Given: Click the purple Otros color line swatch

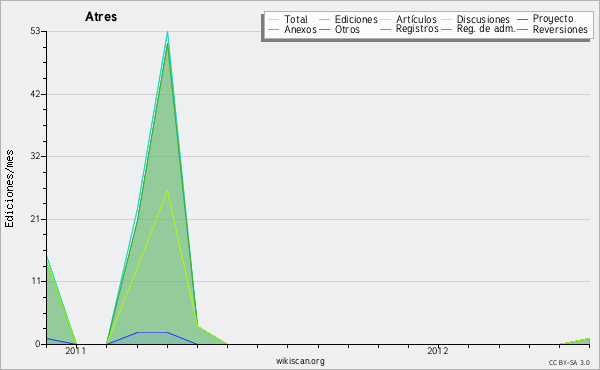Looking at the screenshot, I should (324, 29).
